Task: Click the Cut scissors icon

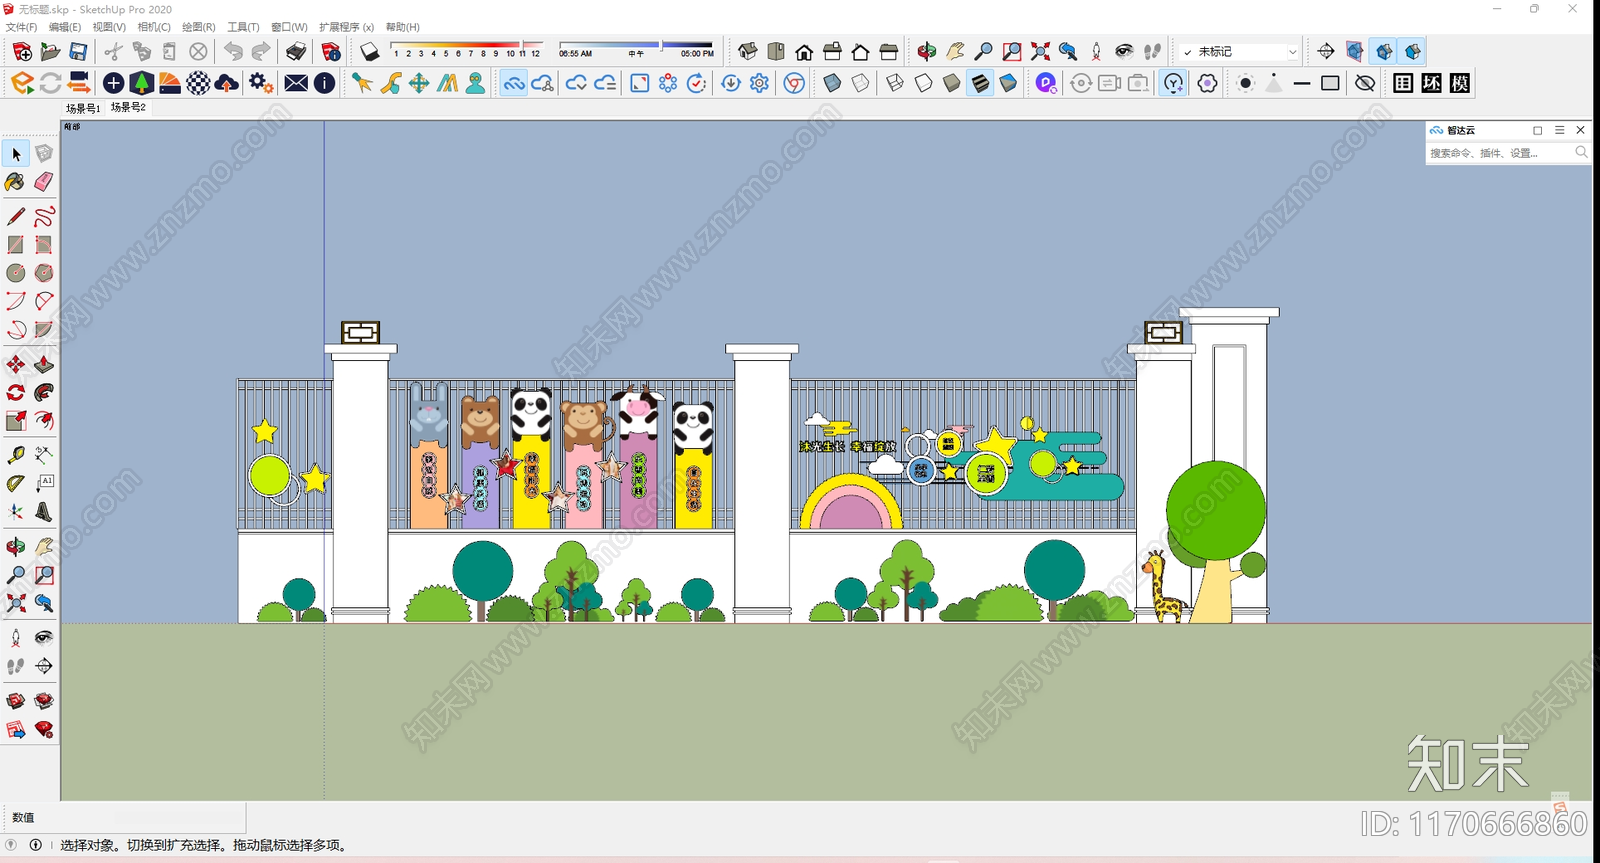Action: [113, 51]
